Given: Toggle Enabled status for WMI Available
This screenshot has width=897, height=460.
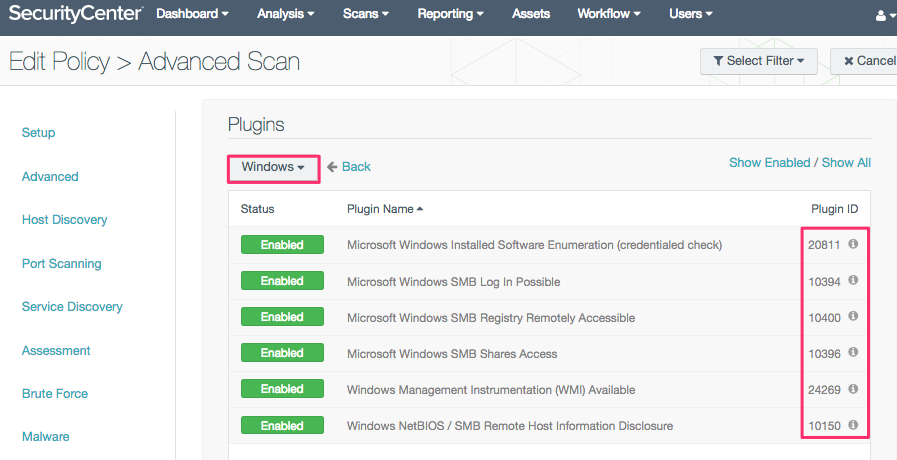Looking at the screenshot, I should 282,389.
